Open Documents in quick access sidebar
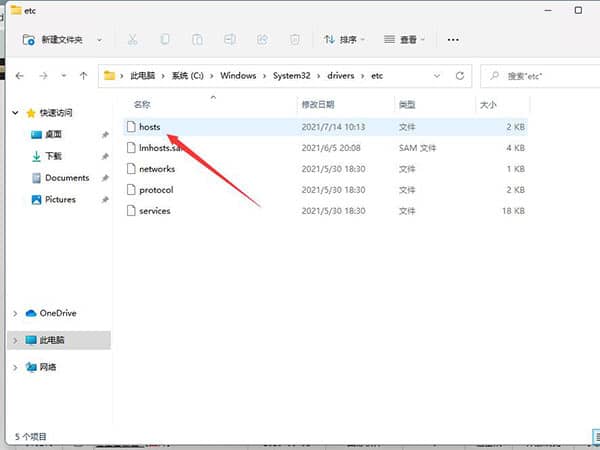 coord(66,178)
